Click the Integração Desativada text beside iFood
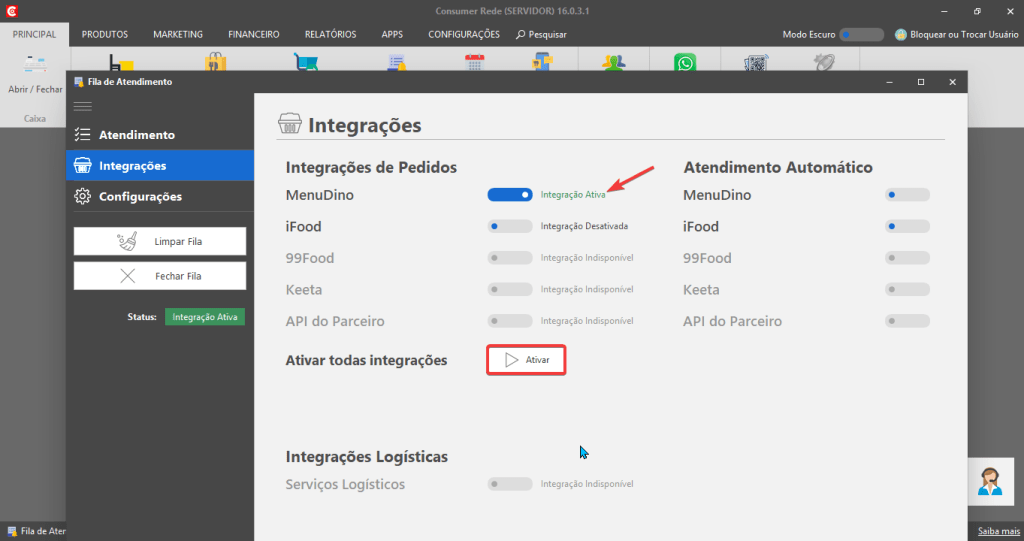Screen dimensions: 1024x541 584,226
